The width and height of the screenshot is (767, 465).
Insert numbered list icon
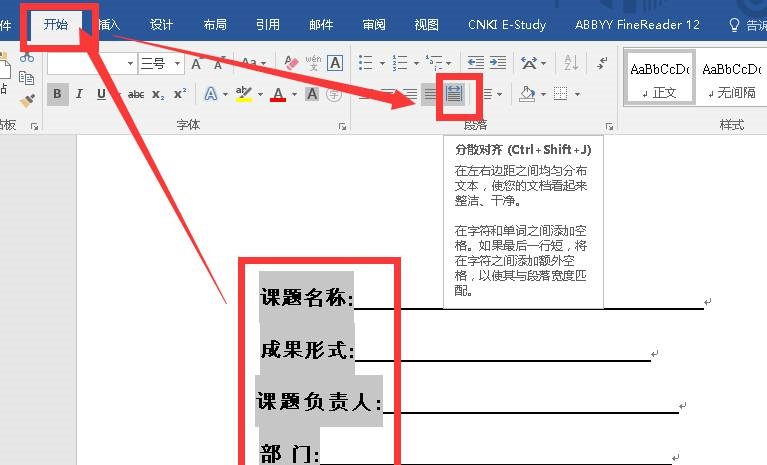click(x=400, y=63)
